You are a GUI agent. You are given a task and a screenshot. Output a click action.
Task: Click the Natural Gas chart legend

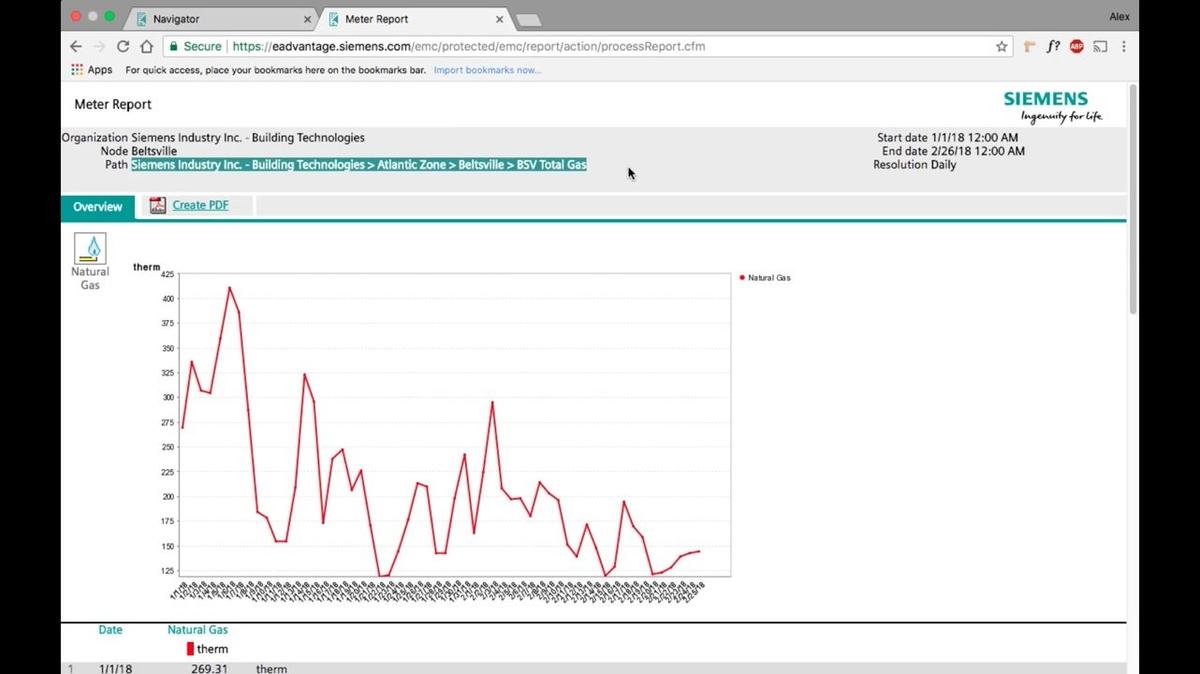click(x=765, y=277)
